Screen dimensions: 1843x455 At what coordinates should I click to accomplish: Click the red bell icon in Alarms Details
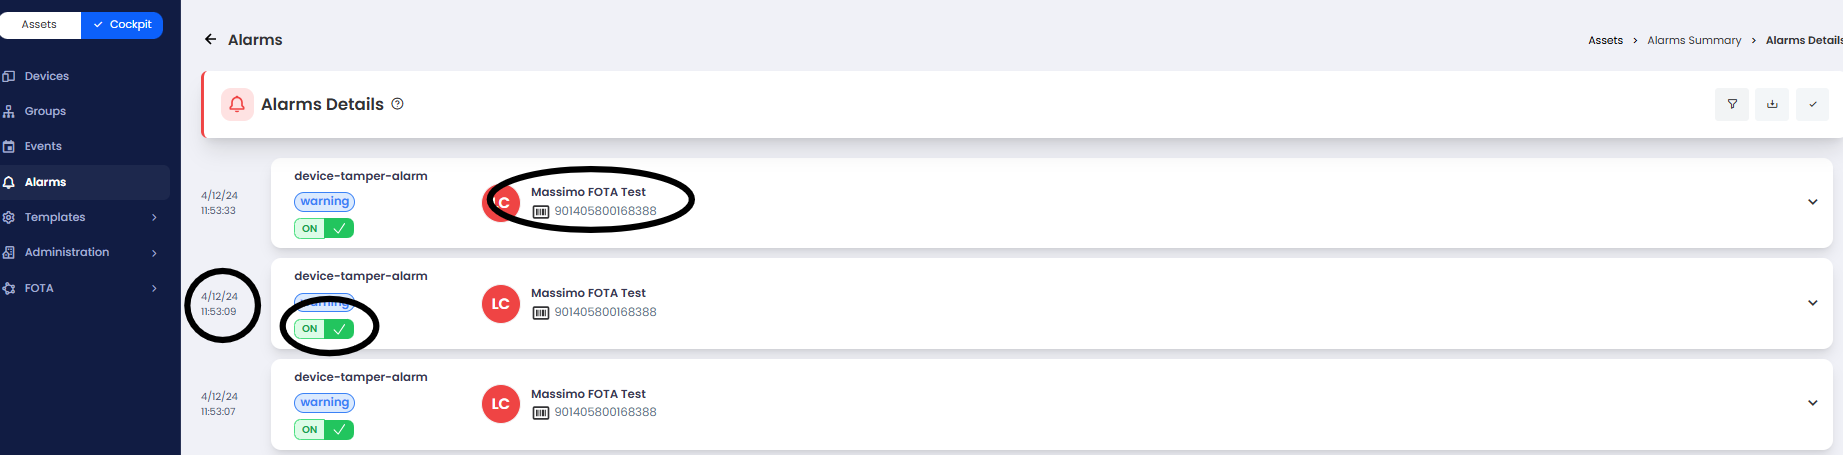(237, 104)
